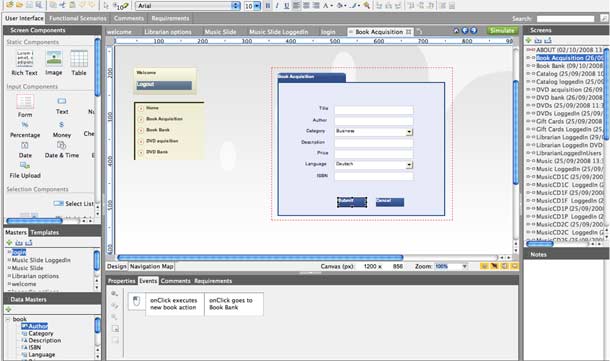Click the open folder icon in the toolbar
610x361 pixels.
19,5
